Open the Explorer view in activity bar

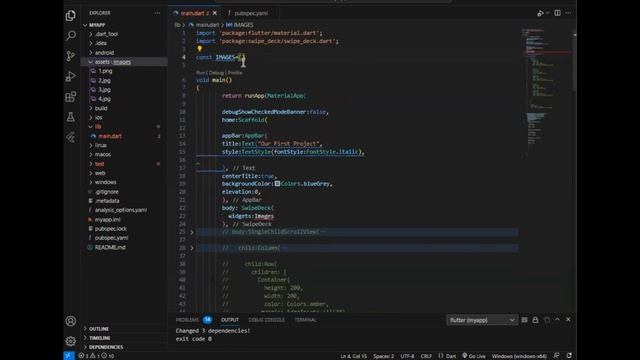tap(71, 16)
